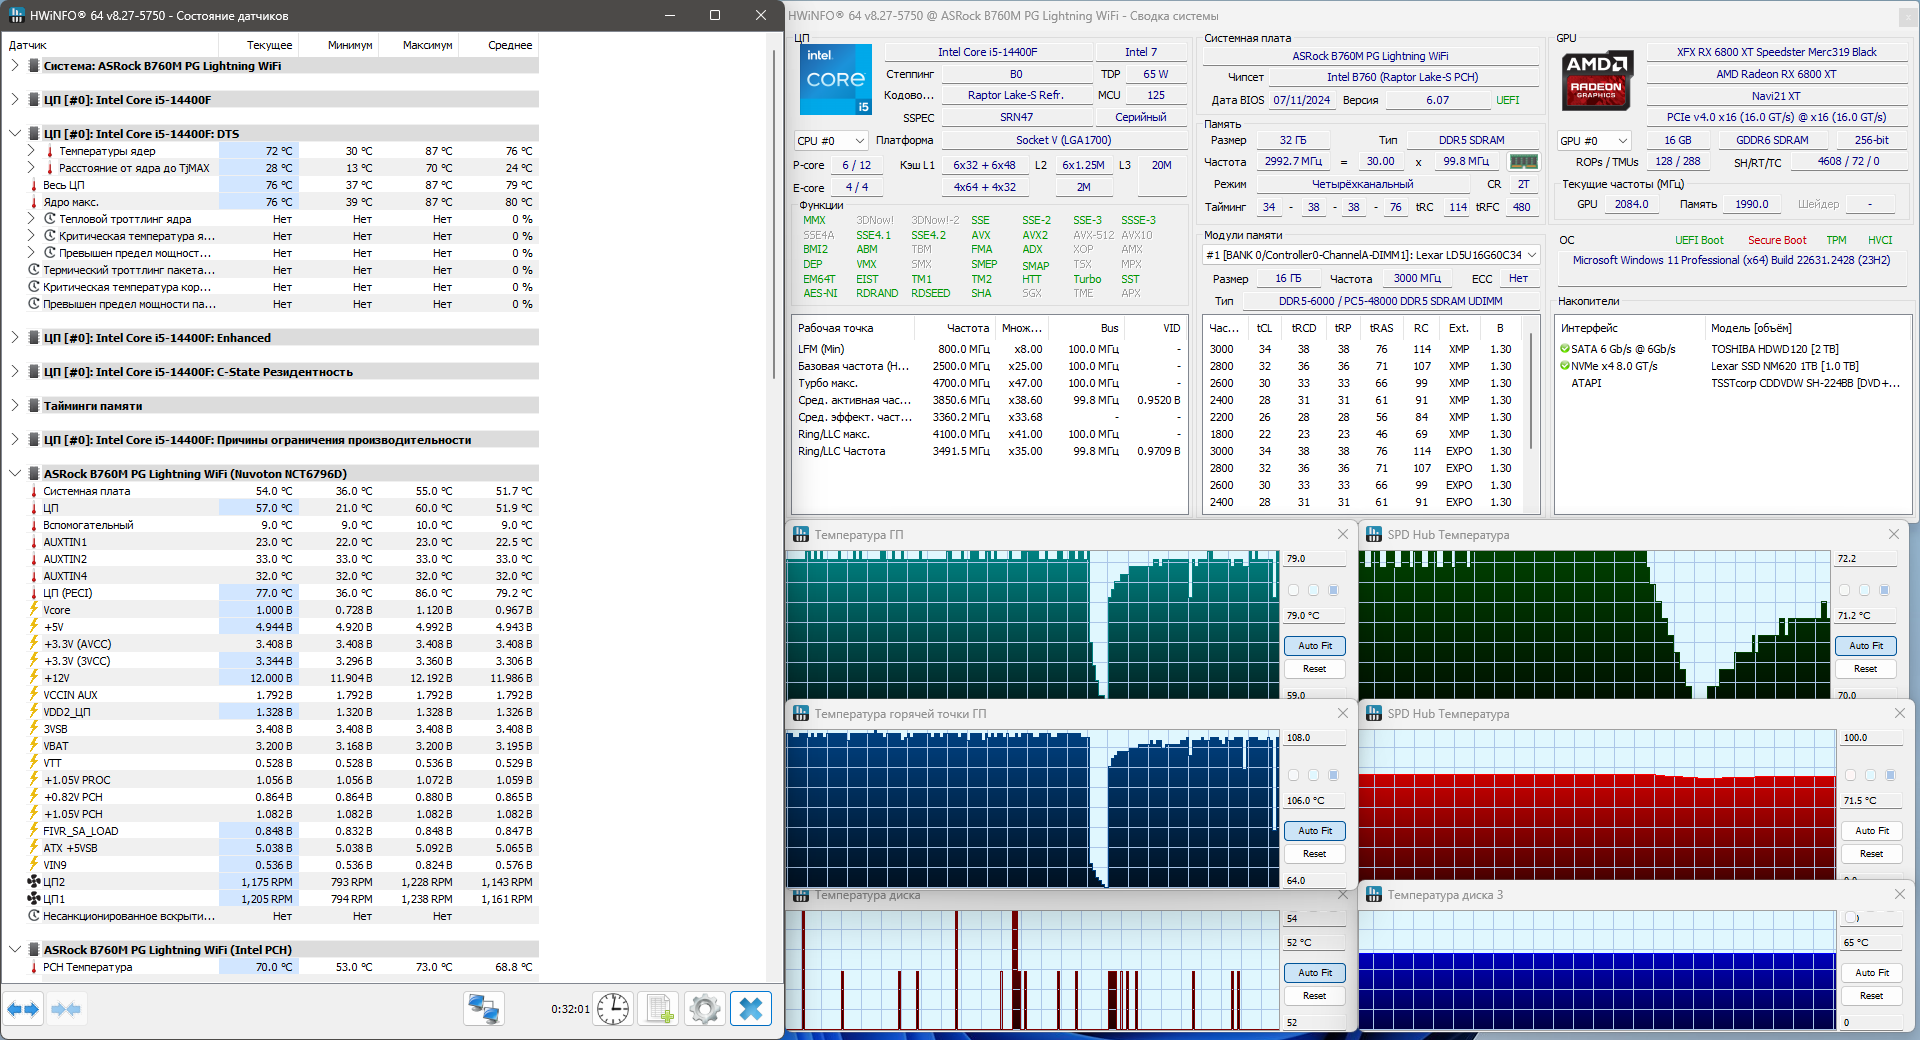Click the AMD Radeon Graphics logo
This screenshot has height=1040, width=1920.
click(x=1597, y=79)
